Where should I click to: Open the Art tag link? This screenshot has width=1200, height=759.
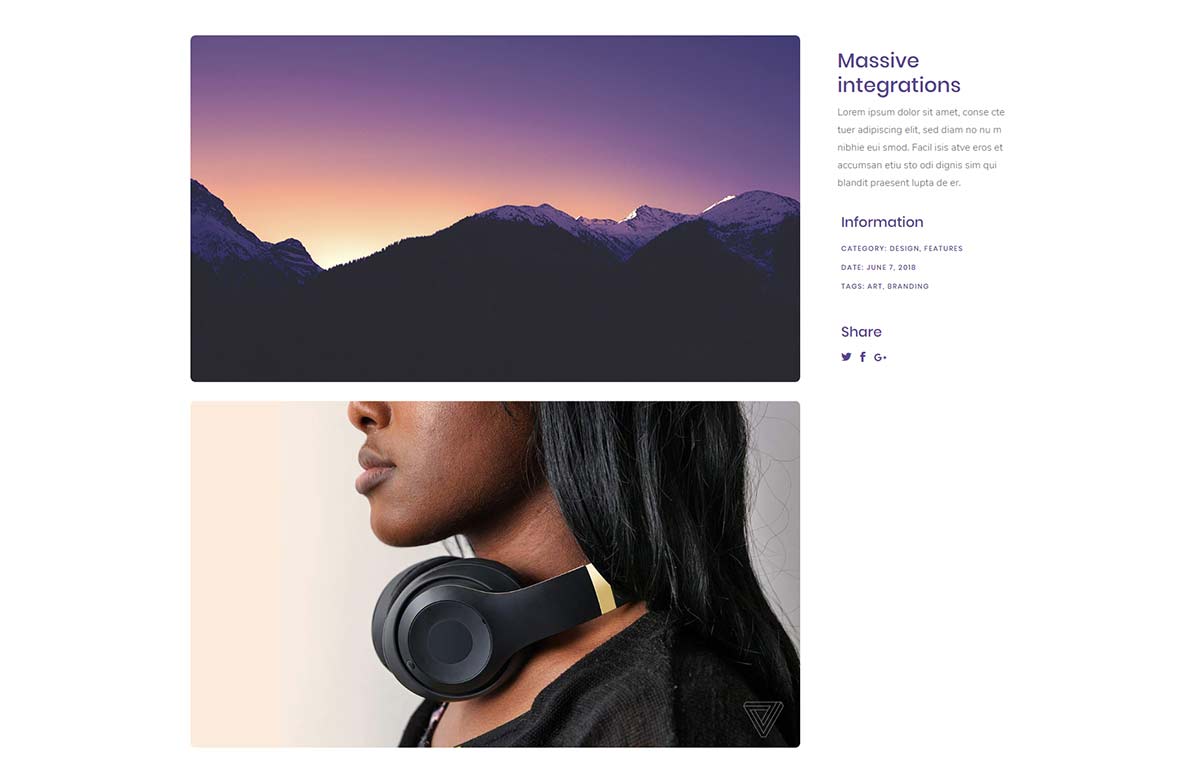875,286
